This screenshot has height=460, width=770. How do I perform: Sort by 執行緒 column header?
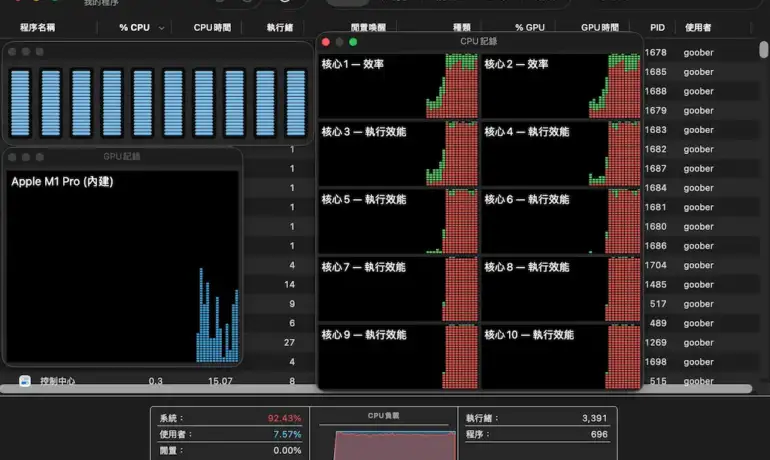pyautogui.click(x=279, y=27)
